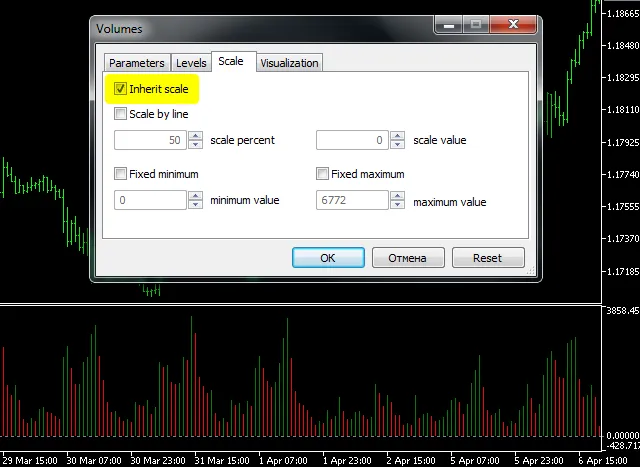Click the OK button
Image resolution: width=640 pixels, height=467 pixels.
[x=328, y=258]
